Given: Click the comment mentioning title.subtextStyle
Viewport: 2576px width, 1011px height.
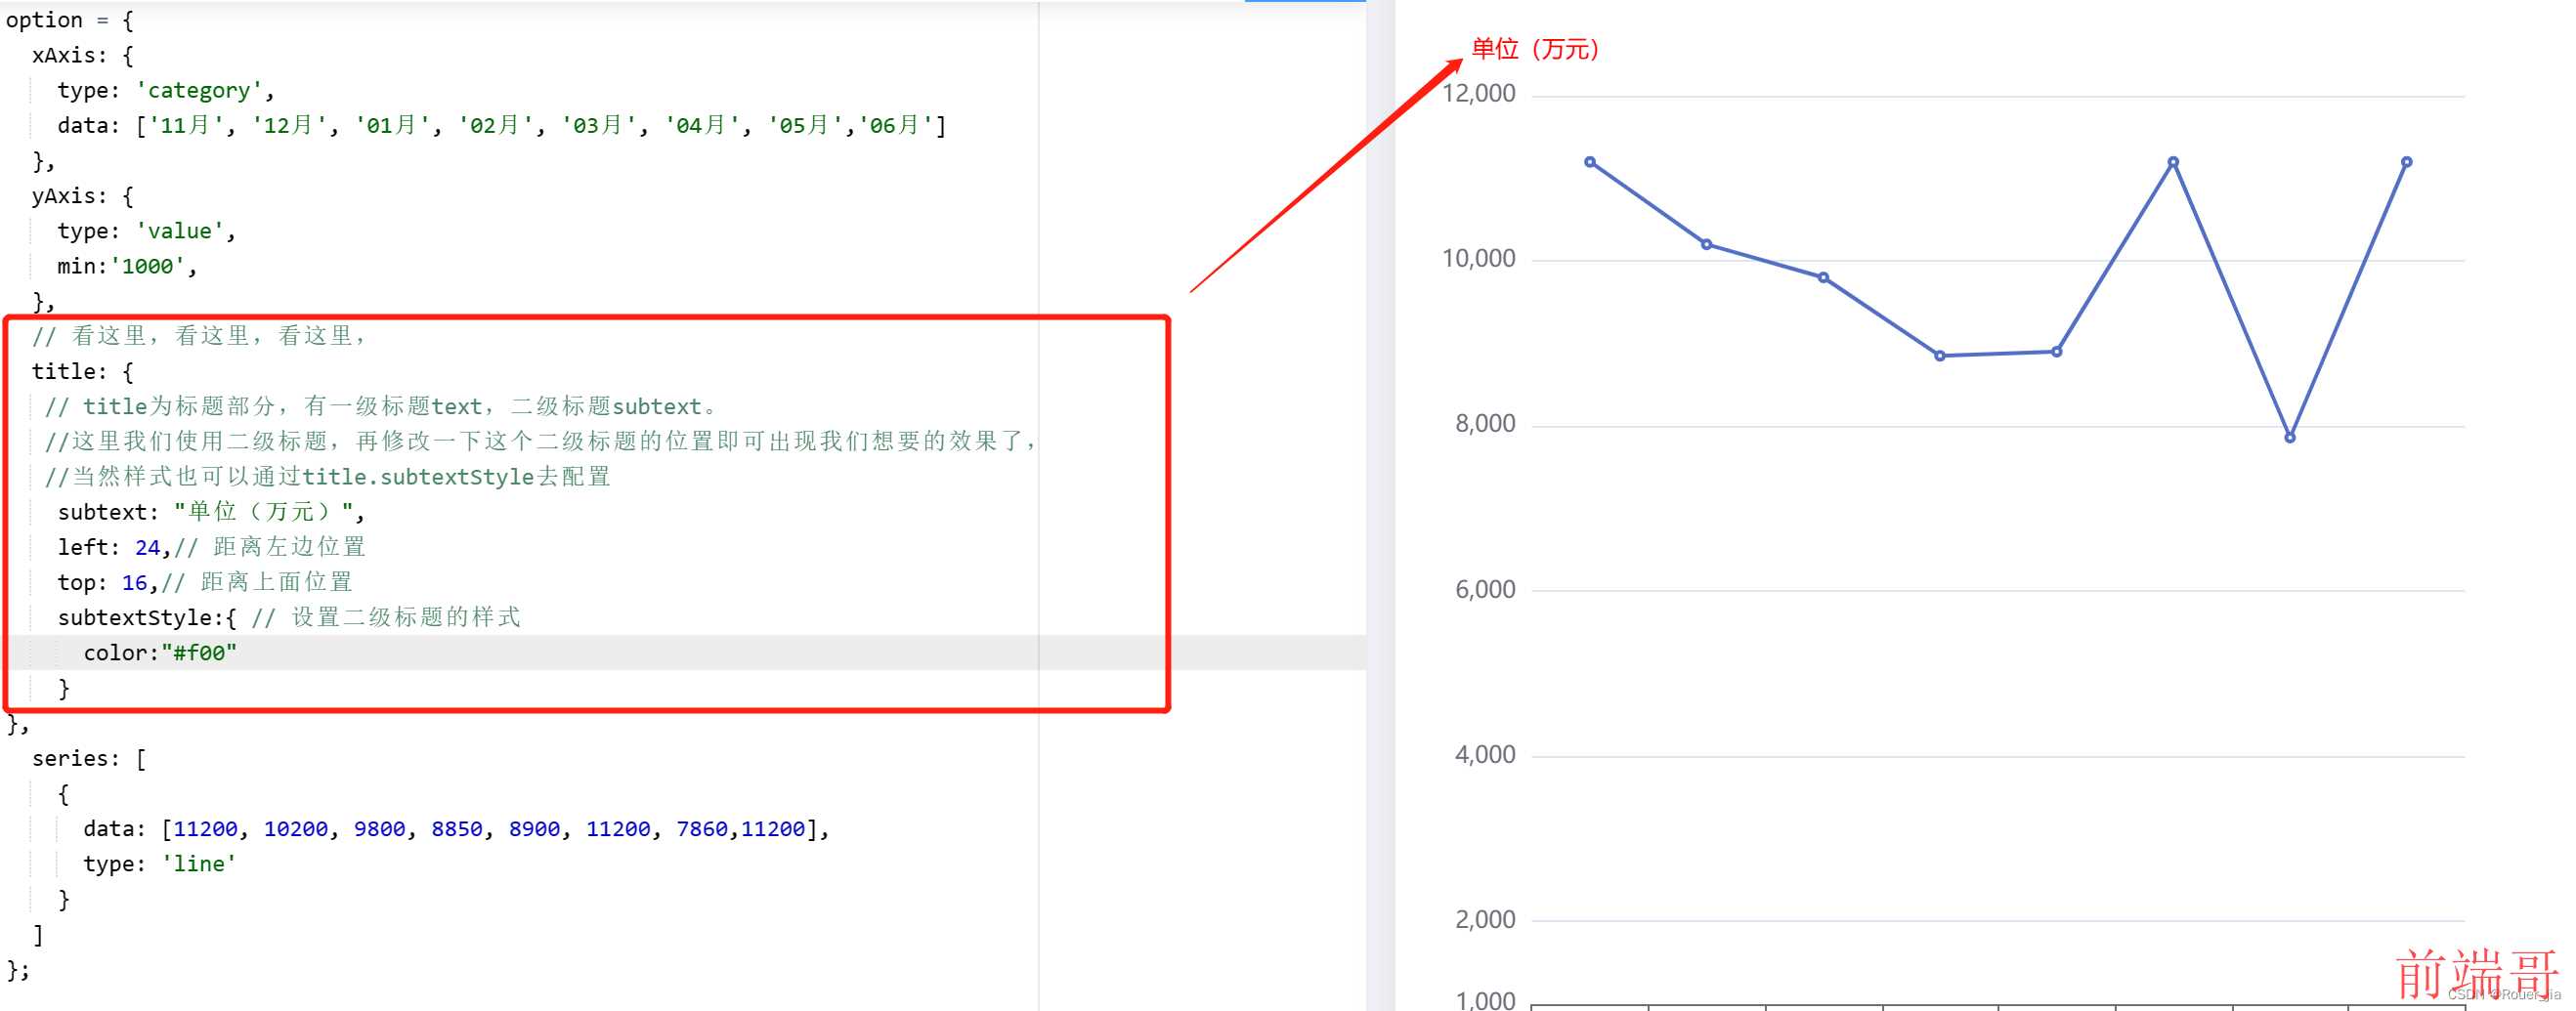Looking at the screenshot, I should tap(328, 477).
